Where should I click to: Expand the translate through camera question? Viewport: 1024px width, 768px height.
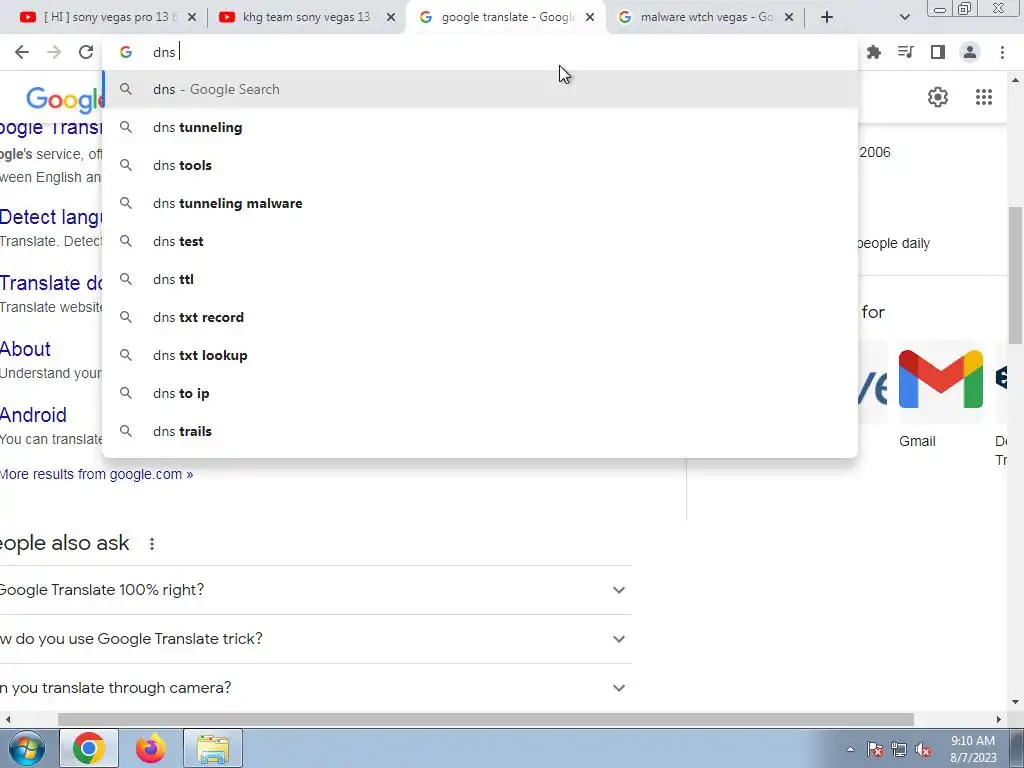click(313, 688)
